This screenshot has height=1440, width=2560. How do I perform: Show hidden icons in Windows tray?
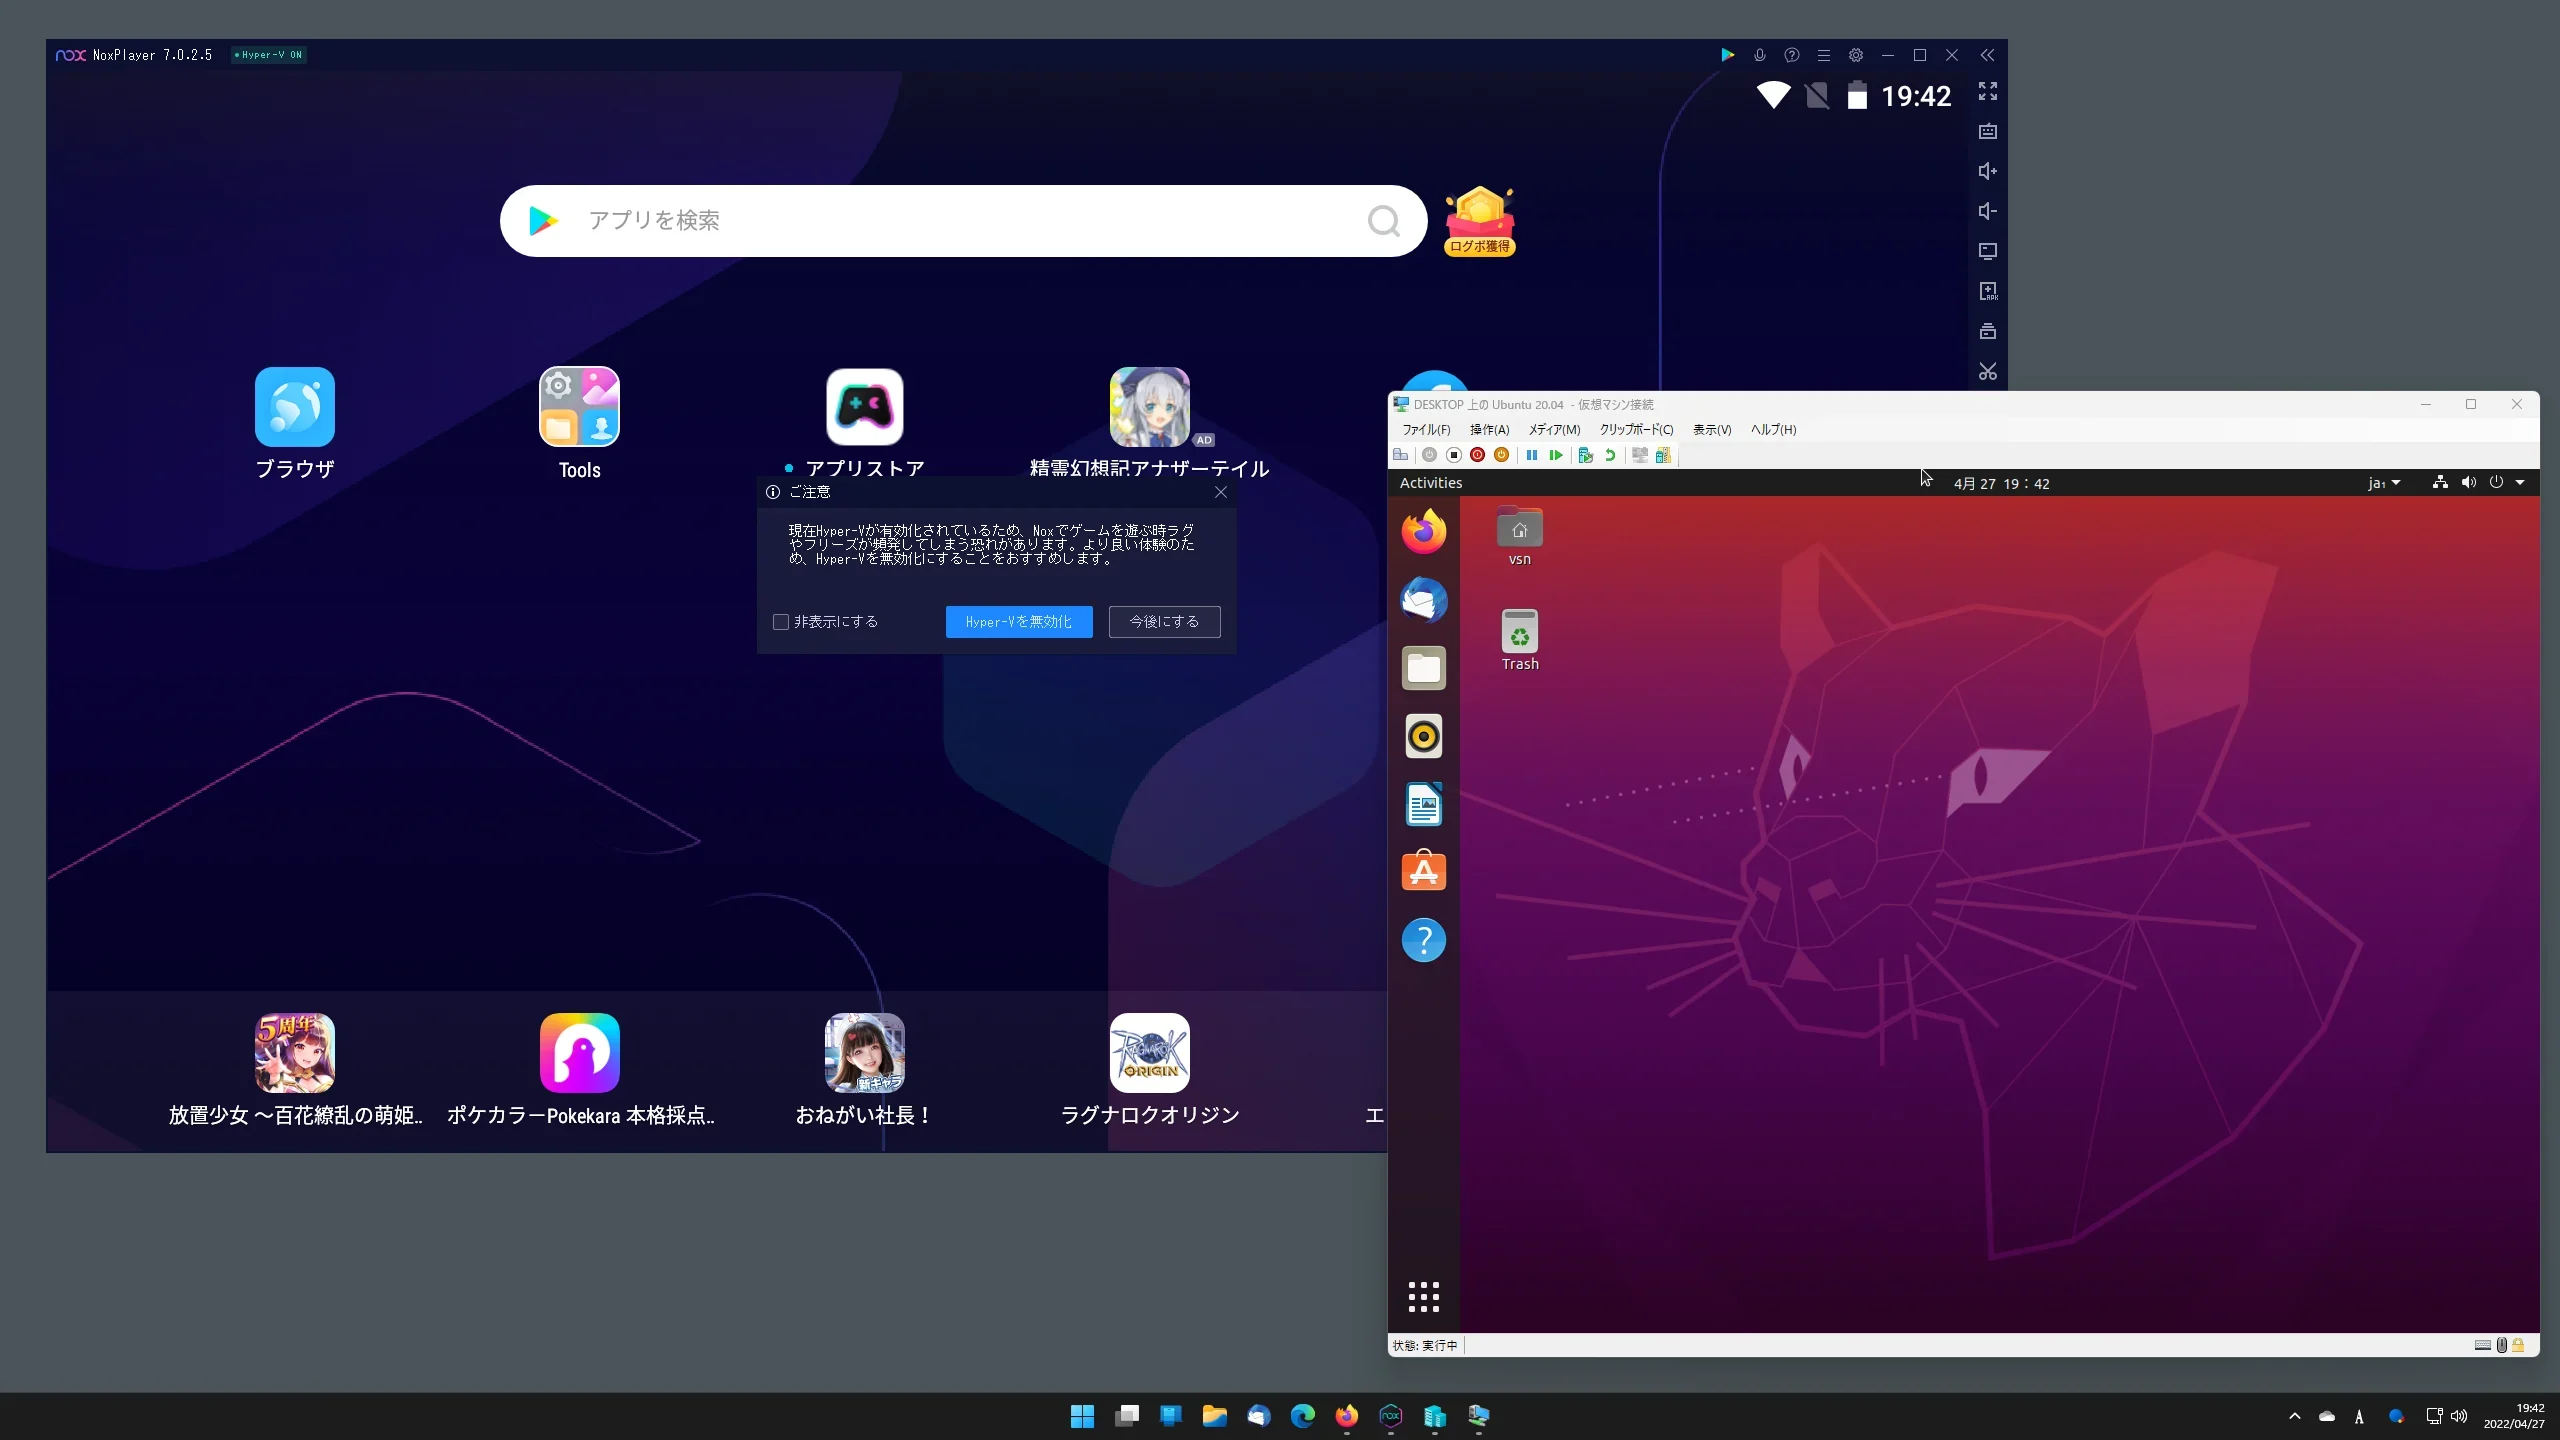tap(2295, 1416)
